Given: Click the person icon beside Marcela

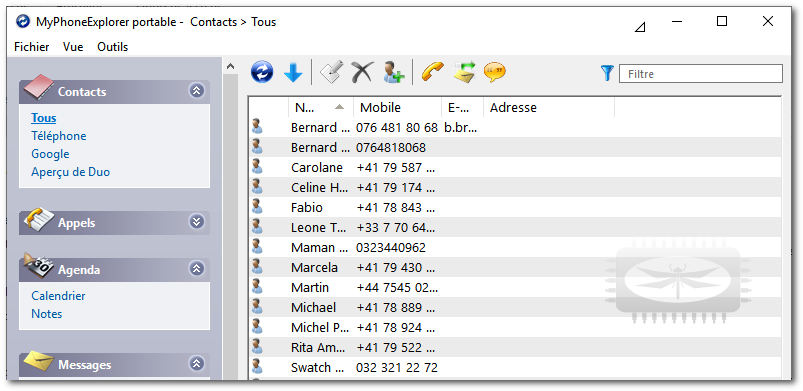Looking at the screenshot, I should point(257,267).
